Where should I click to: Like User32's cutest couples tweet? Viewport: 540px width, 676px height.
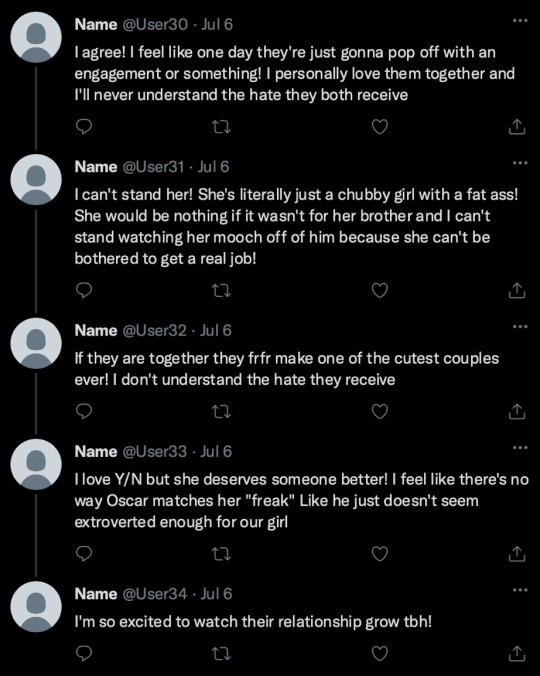380,411
